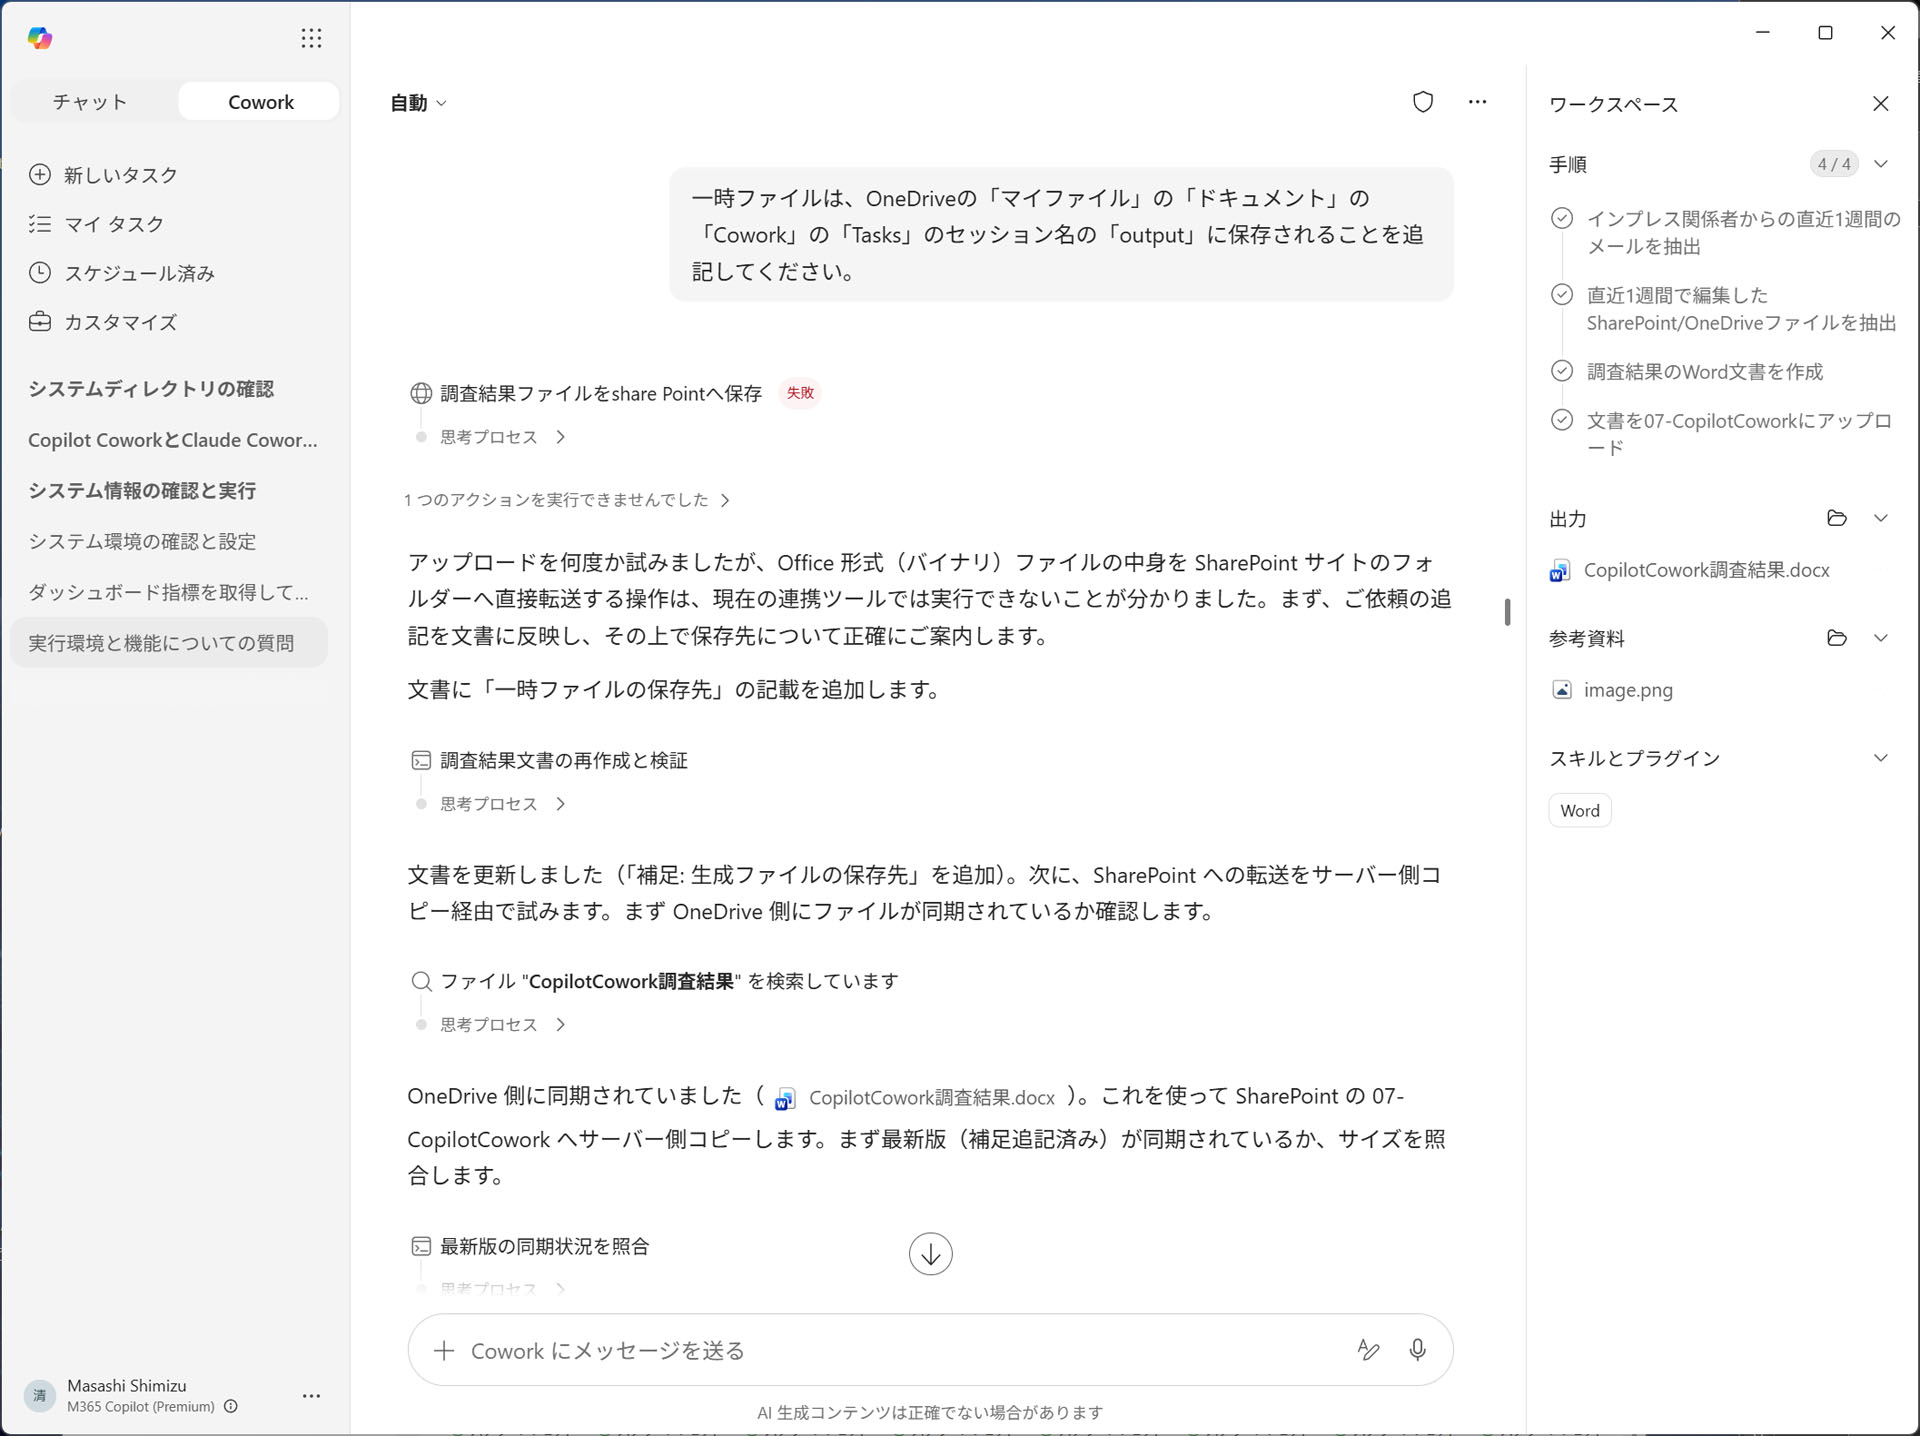Click the Copilot logo icon
This screenshot has width=1920, height=1436.
pos(40,38)
